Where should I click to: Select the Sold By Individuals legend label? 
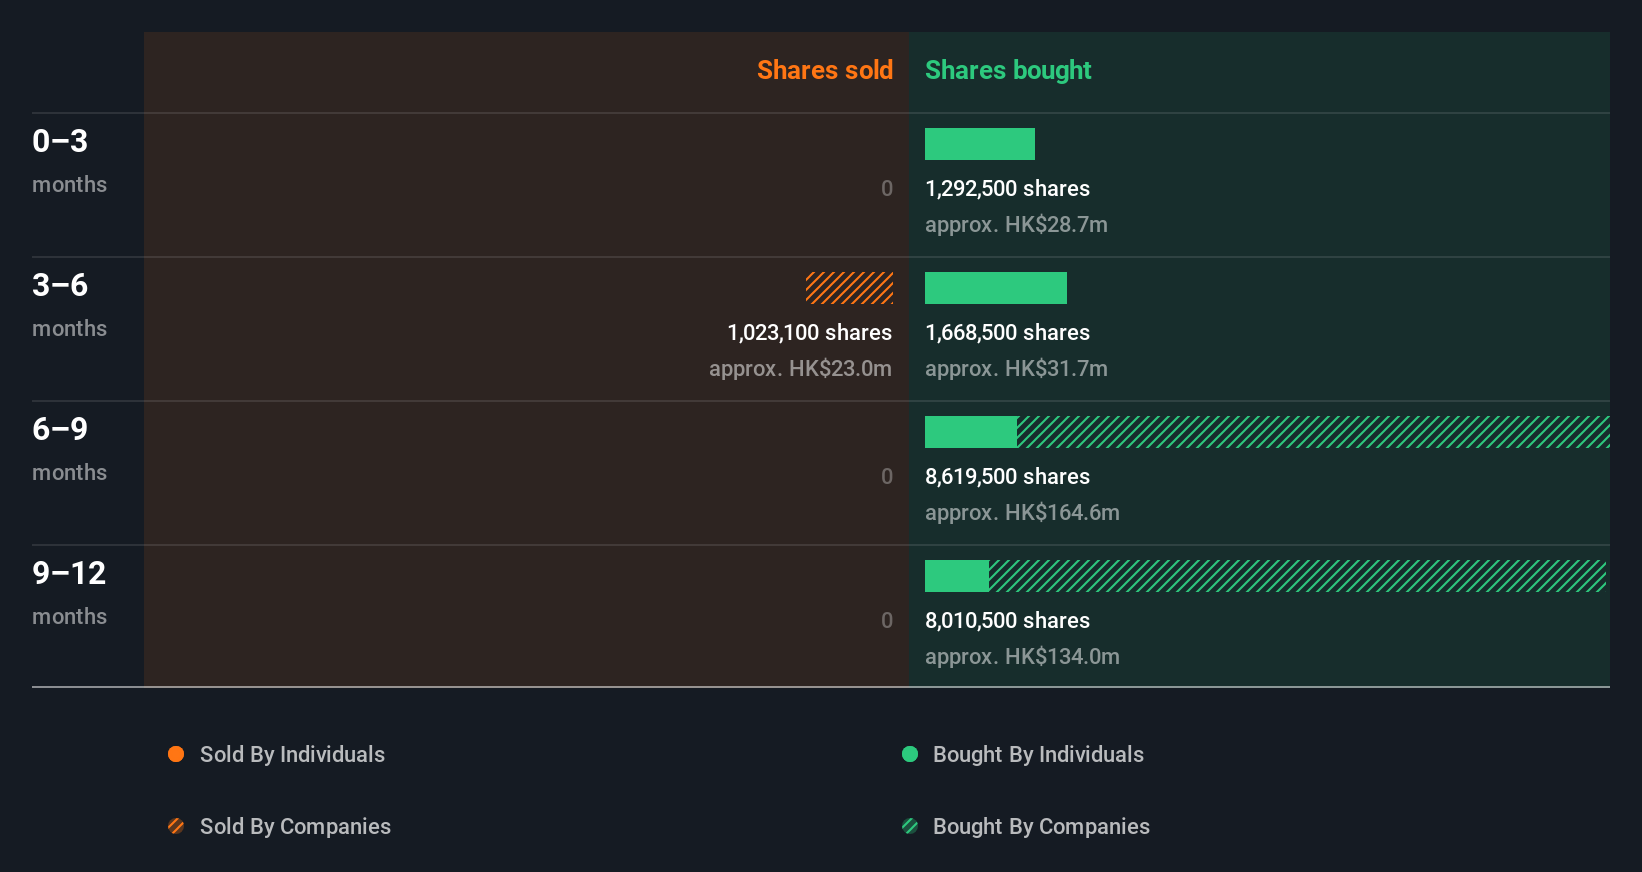pos(292,754)
